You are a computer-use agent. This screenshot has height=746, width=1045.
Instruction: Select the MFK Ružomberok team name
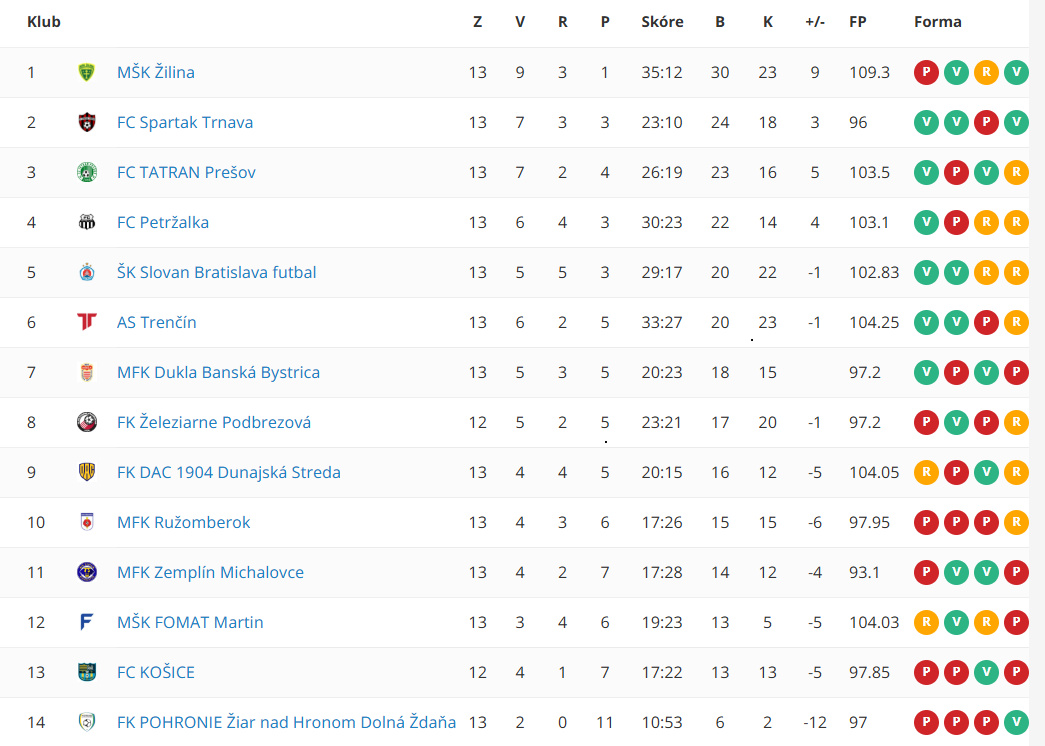coord(184,522)
